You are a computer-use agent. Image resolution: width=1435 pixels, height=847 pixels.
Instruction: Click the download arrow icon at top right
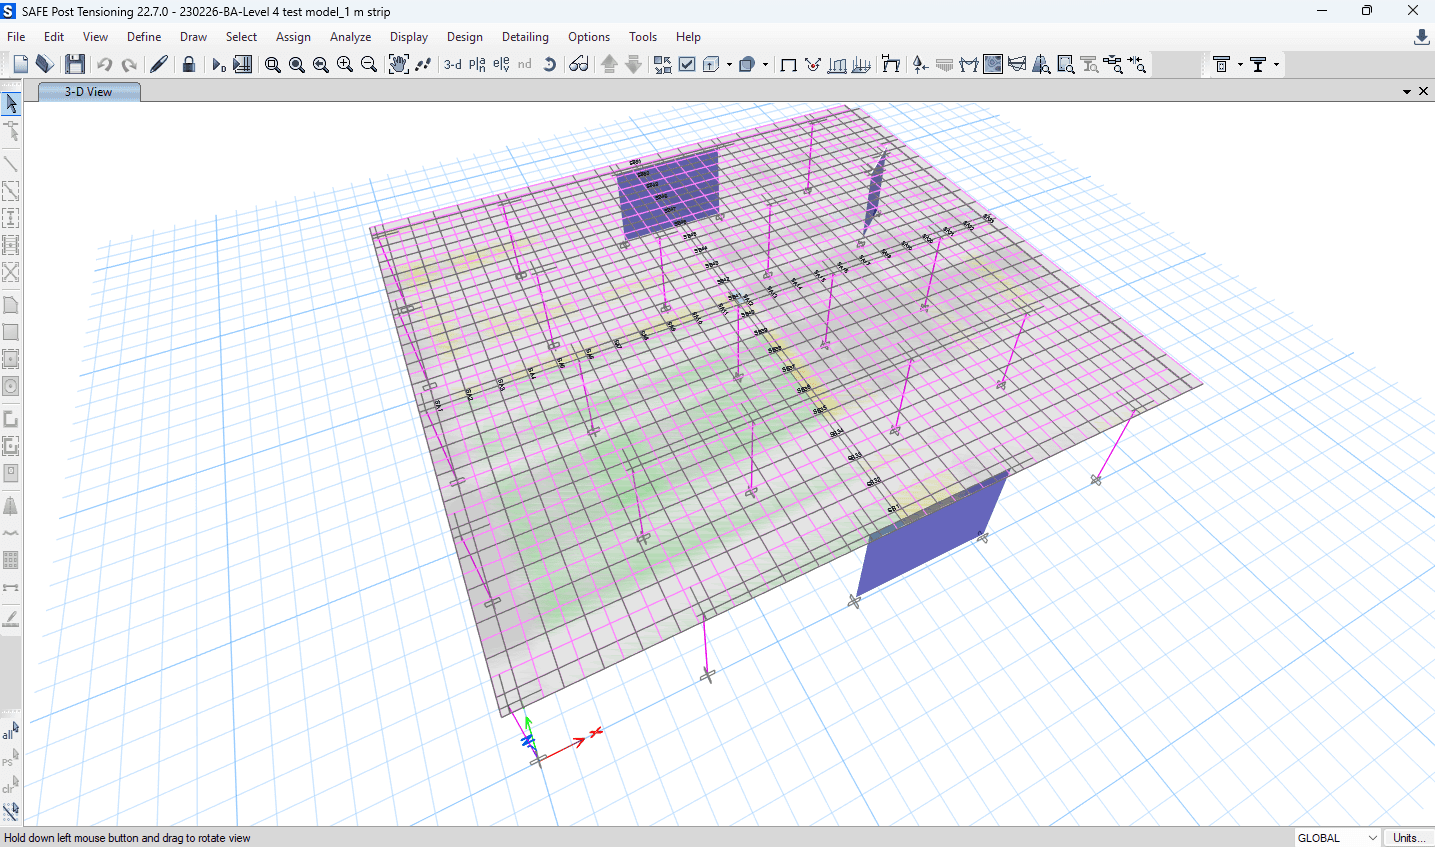pyautogui.click(x=1421, y=37)
